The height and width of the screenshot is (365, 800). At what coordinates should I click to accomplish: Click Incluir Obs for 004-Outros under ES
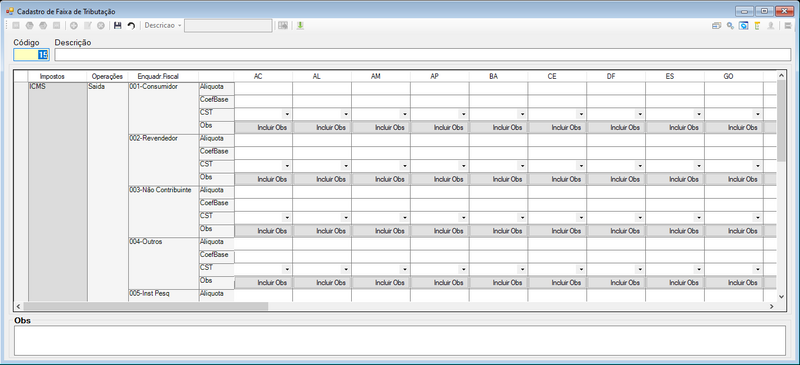(675, 282)
